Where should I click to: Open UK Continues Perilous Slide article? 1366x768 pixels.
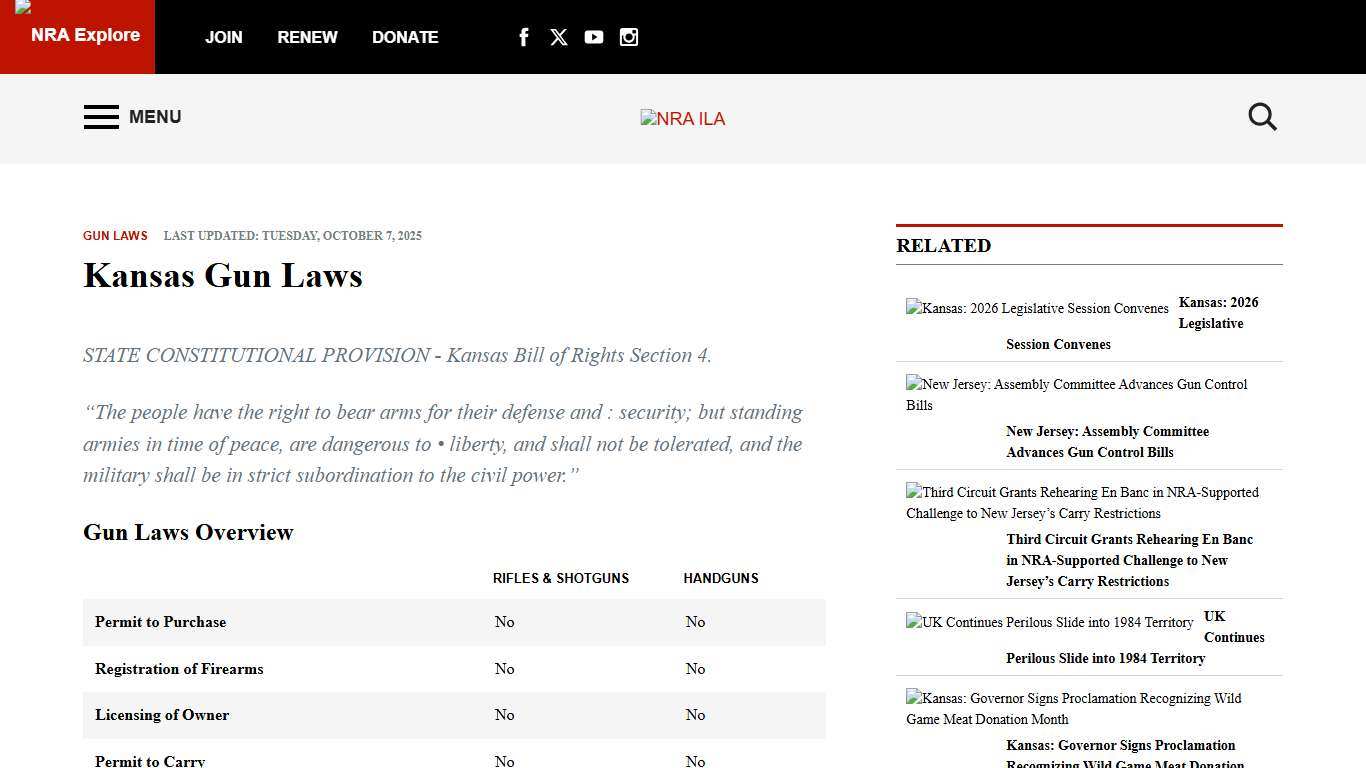[1105, 658]
